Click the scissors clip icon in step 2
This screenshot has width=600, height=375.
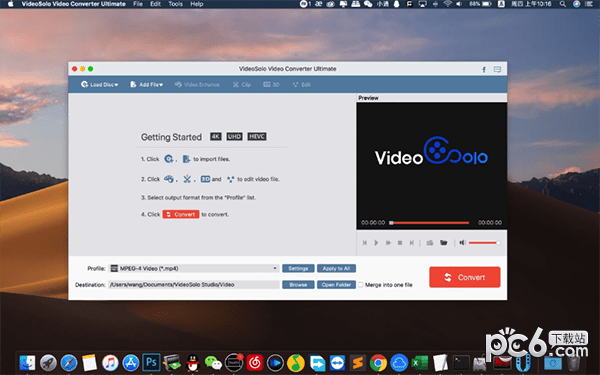187,179
